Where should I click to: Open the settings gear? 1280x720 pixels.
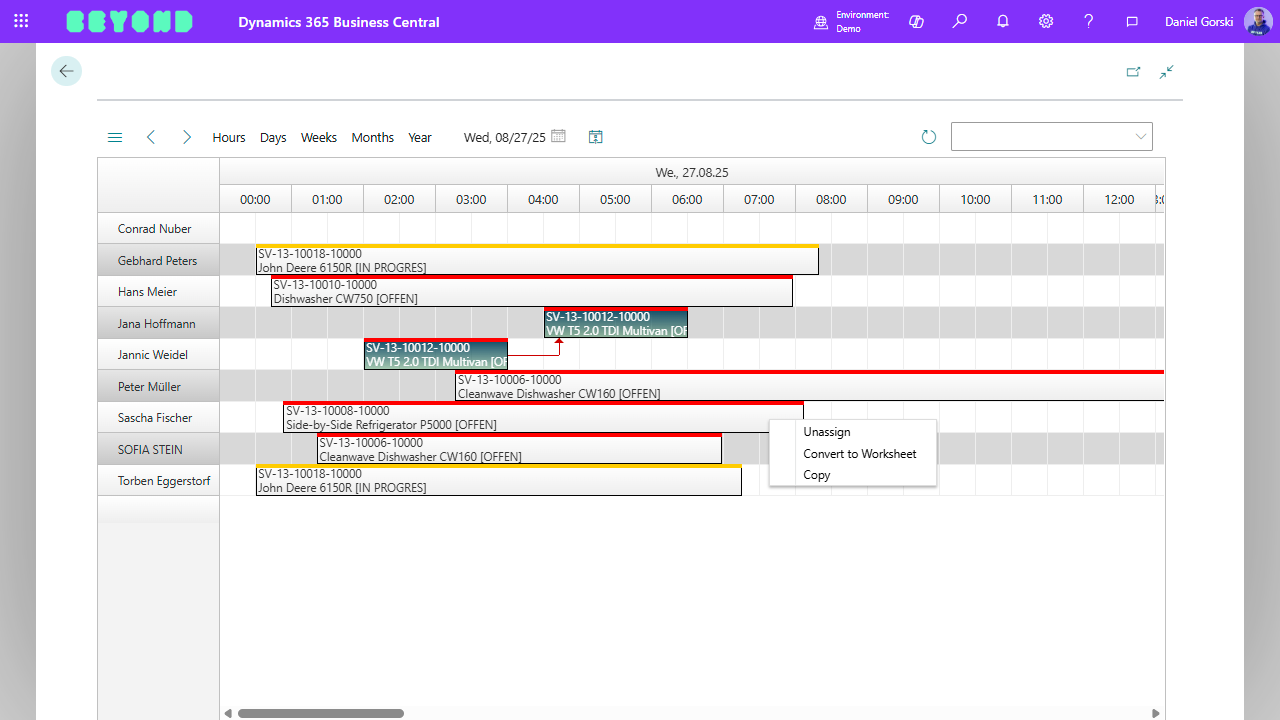coord(1045,21)
